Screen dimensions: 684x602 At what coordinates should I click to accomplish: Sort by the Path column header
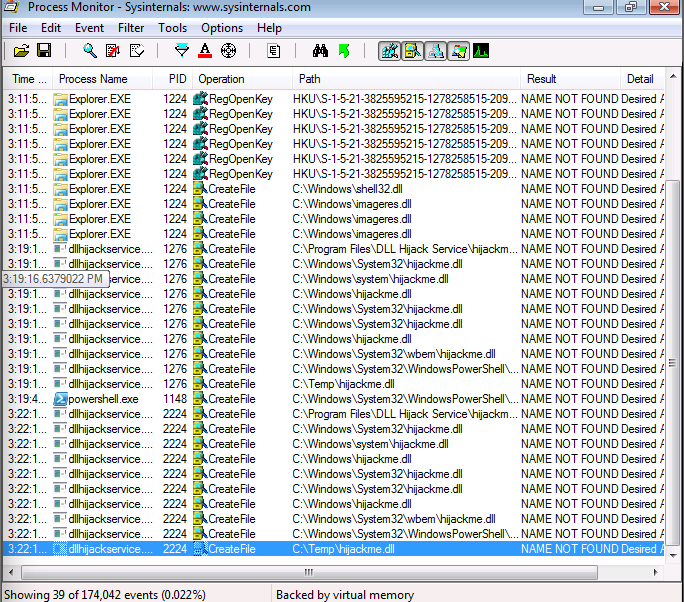click(406, 79)
